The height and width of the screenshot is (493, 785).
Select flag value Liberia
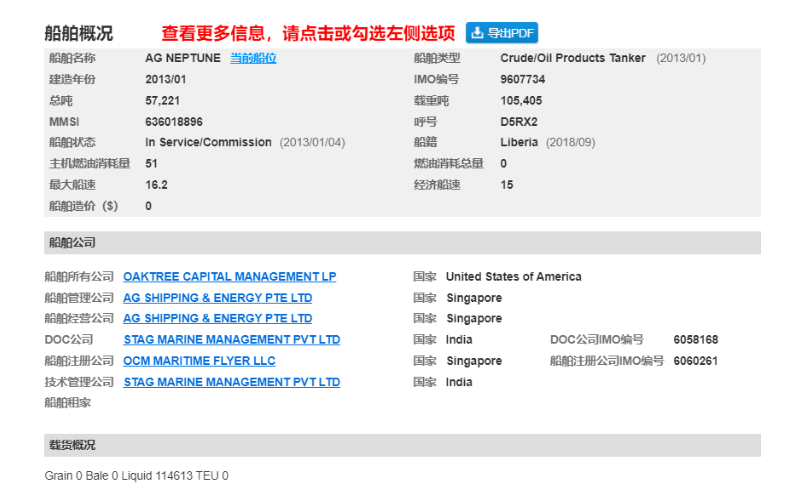click(519, 142)
